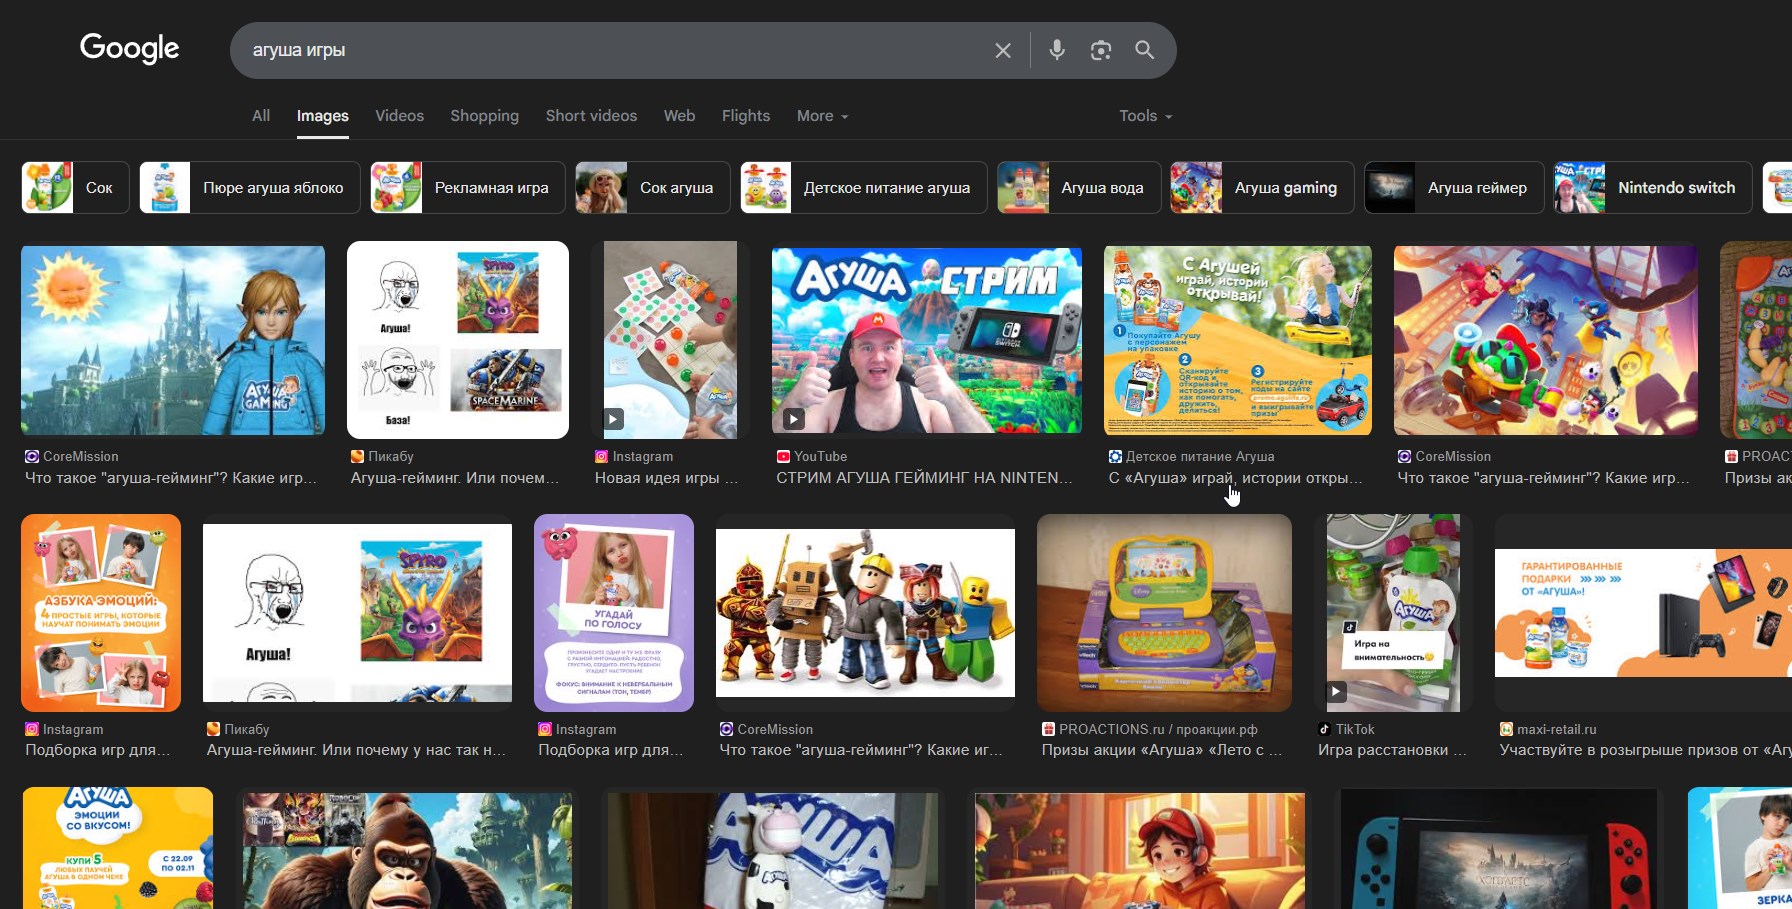
Task: Click the PROACTIONS.ru / проакции.рф source label
Action: [x=1149, y=729]
